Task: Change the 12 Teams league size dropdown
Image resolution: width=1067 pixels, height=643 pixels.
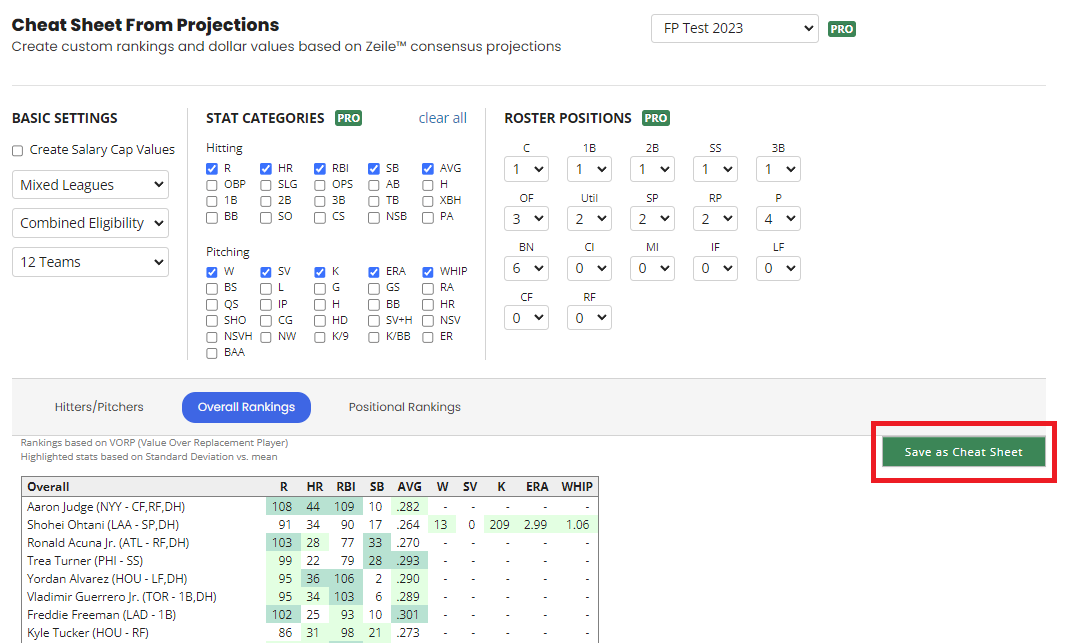Action: pos(90,262)
